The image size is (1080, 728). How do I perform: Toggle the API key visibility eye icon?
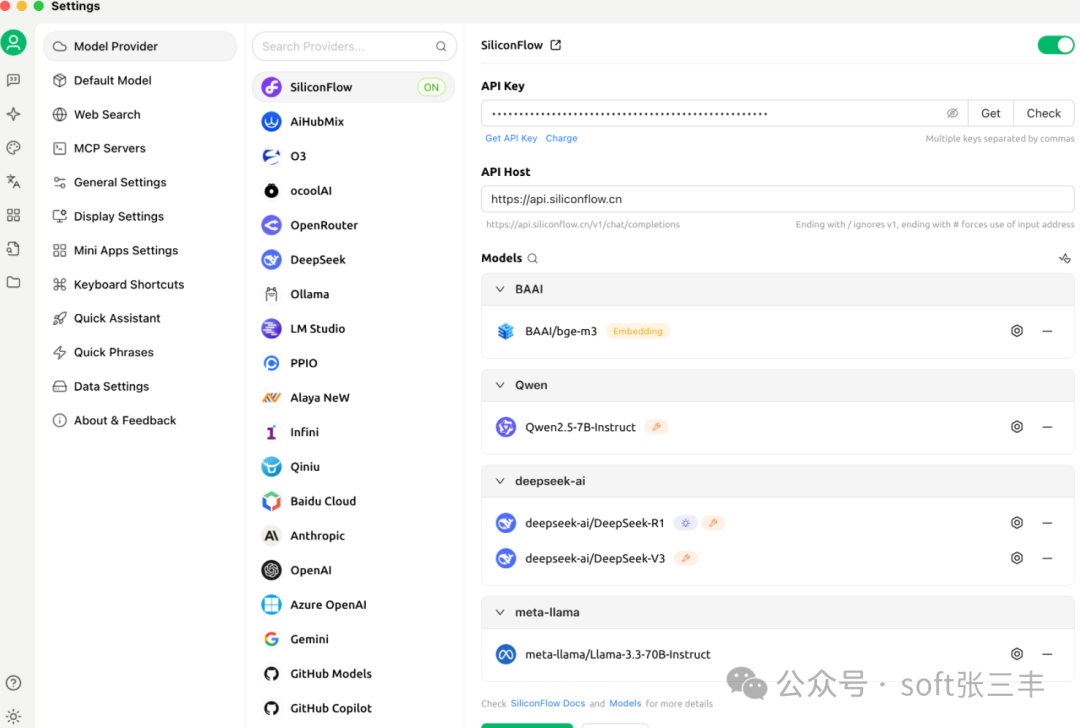[x=952, y=113]
